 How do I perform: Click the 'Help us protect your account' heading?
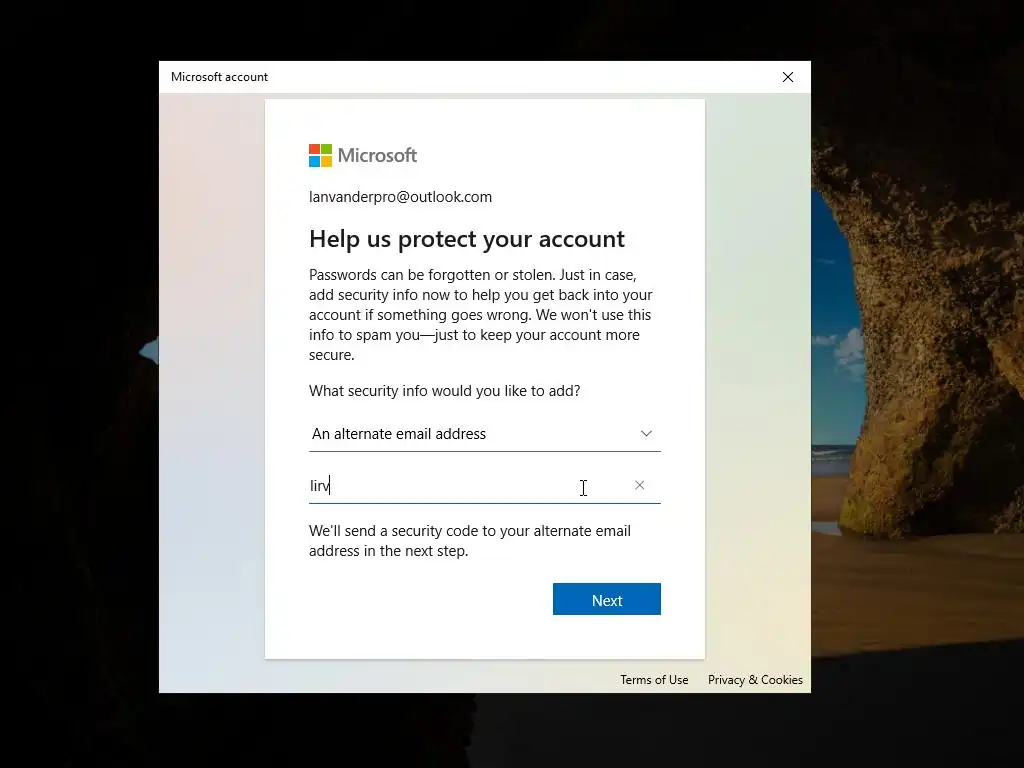pos(467,239)
